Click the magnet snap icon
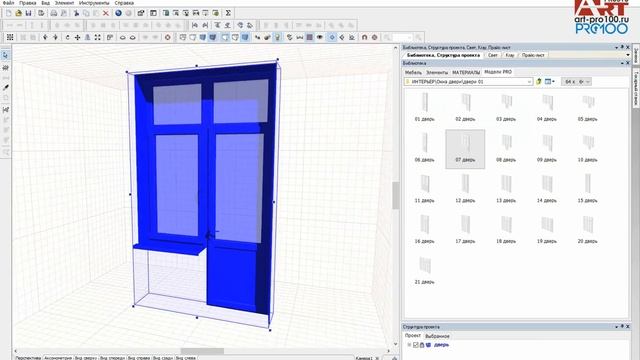 364,37
